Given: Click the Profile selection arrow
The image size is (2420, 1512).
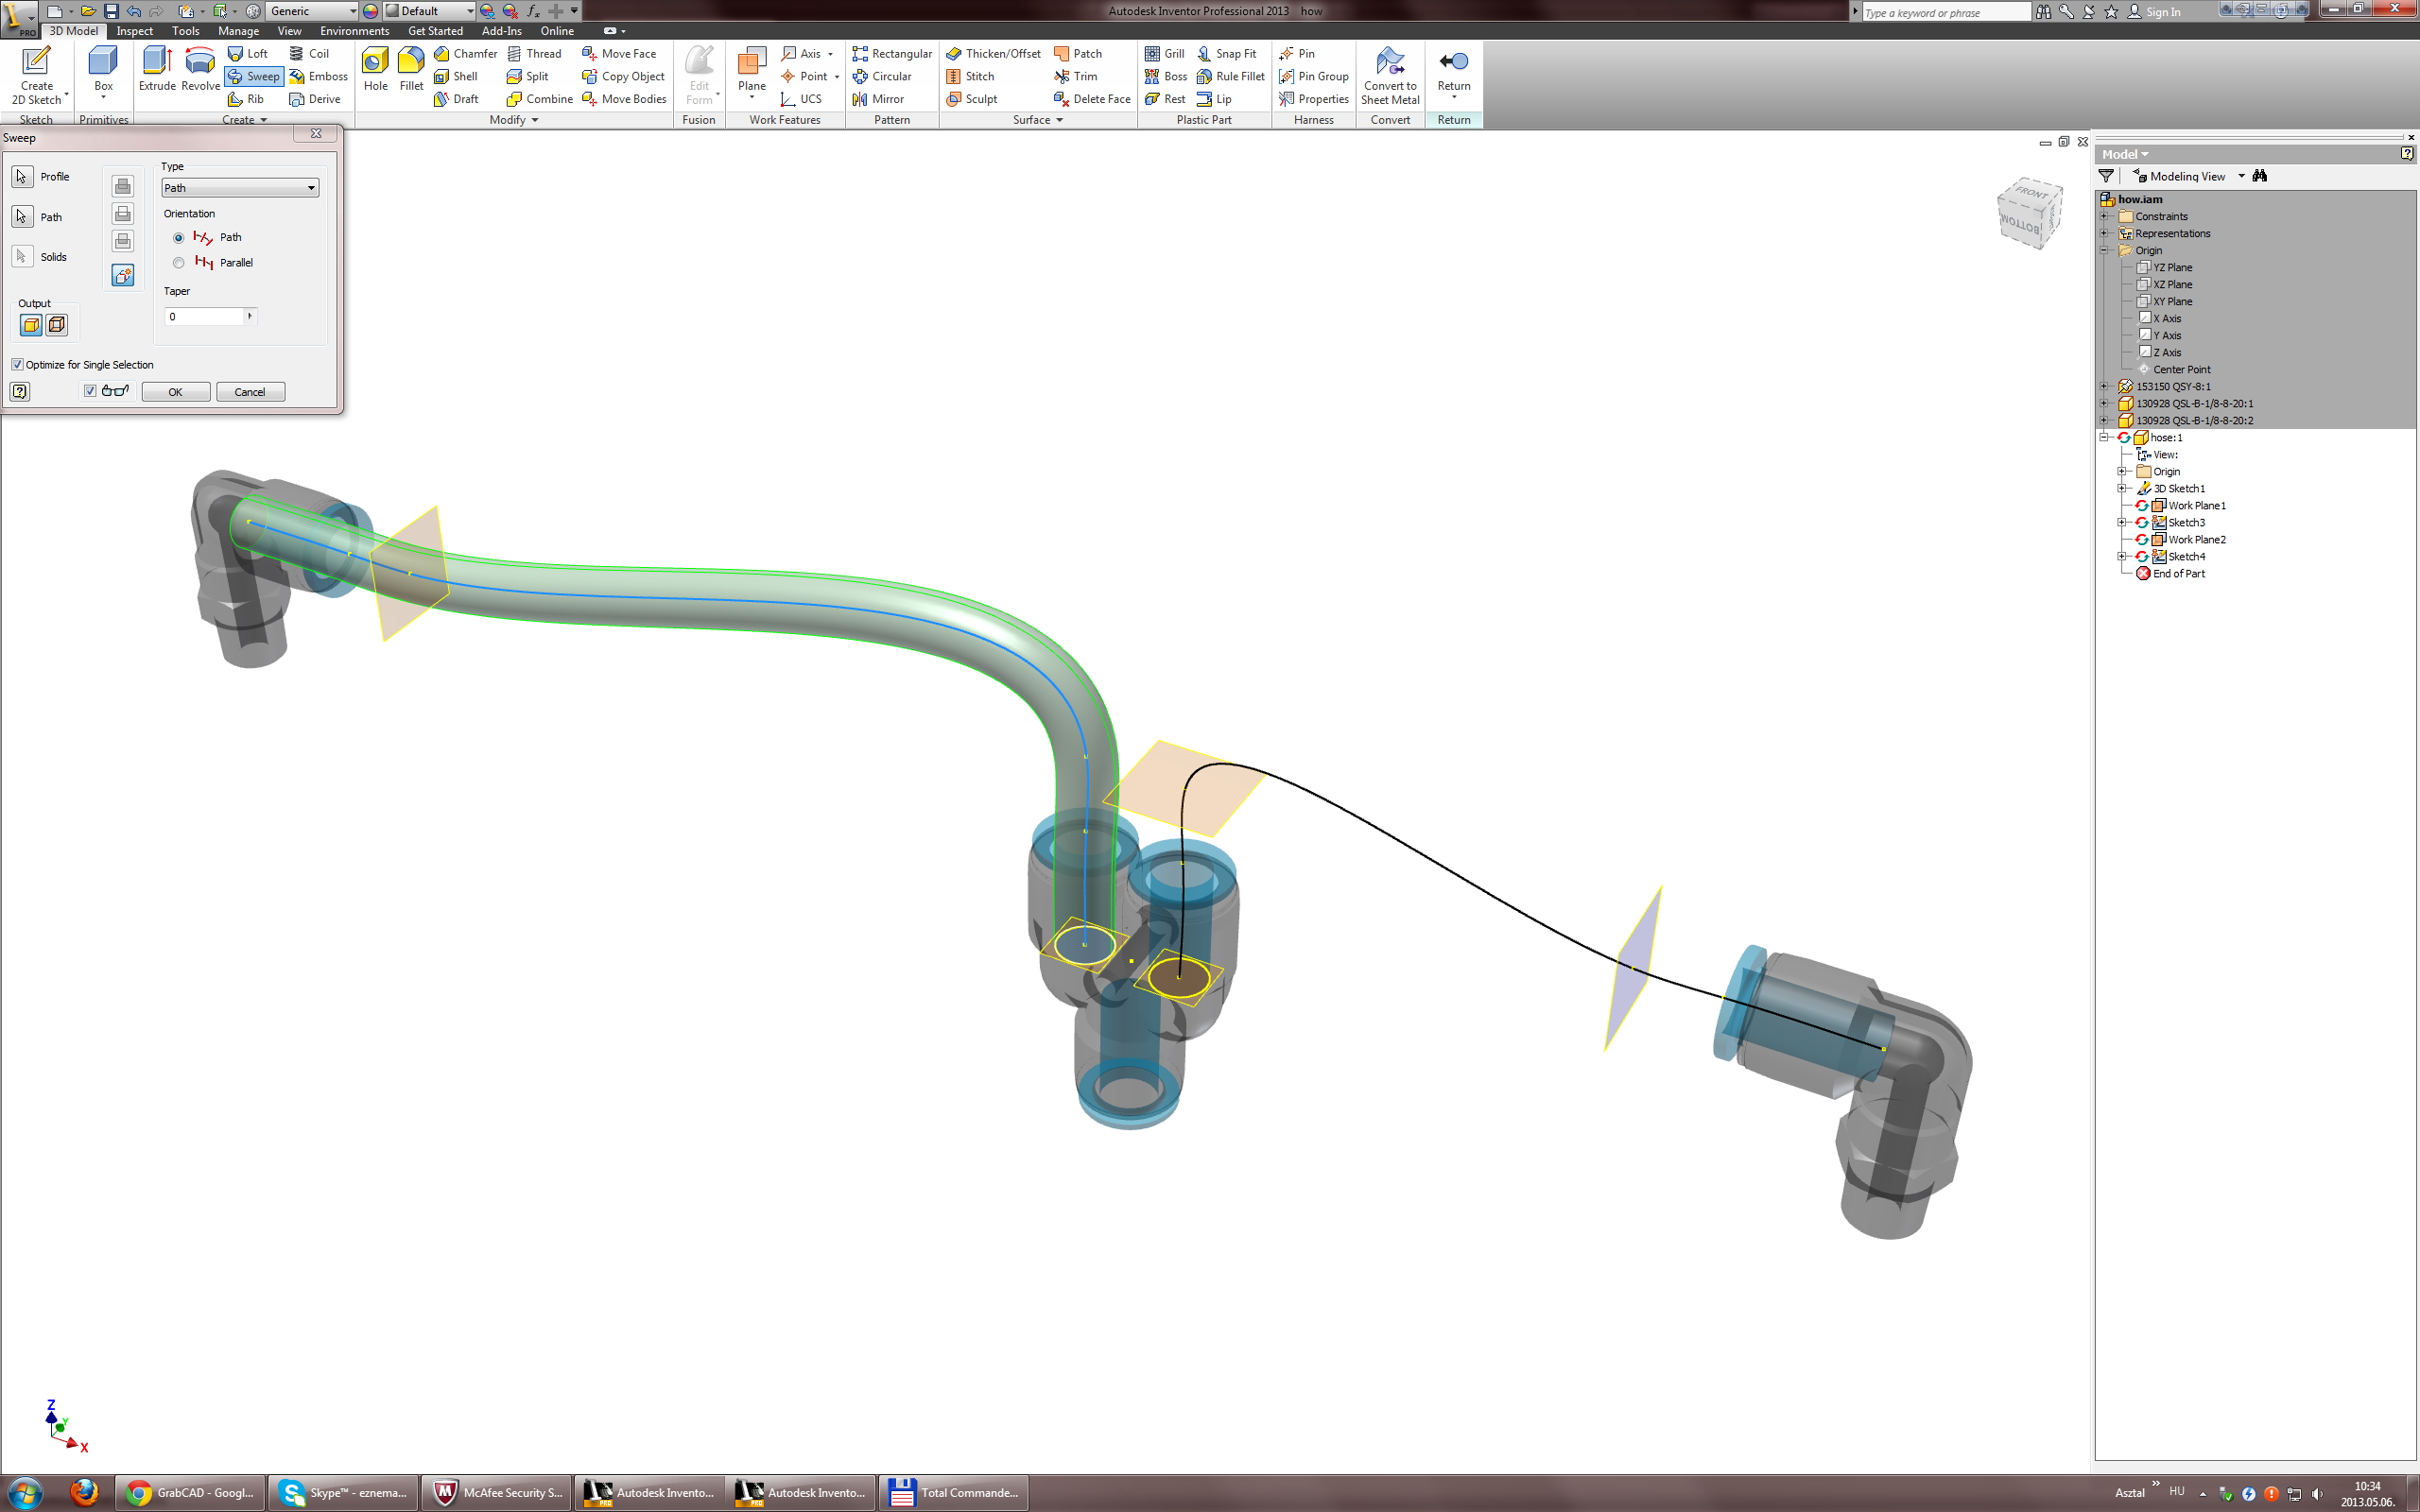Looking at the screenshot, I should (x=22, y=177).
